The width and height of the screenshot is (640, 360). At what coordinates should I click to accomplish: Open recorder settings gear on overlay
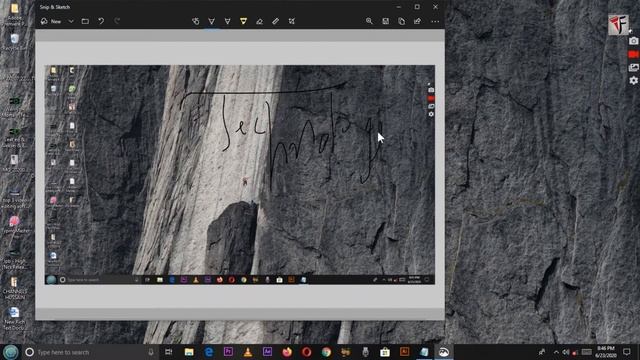[633, 80]
